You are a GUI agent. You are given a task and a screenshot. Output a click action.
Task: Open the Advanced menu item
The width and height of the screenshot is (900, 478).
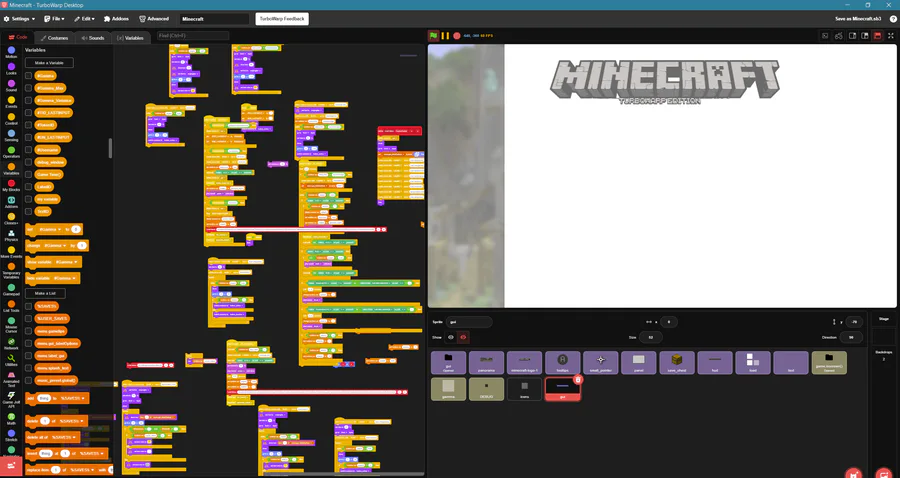pyautogui.click(x=154, y=19)
